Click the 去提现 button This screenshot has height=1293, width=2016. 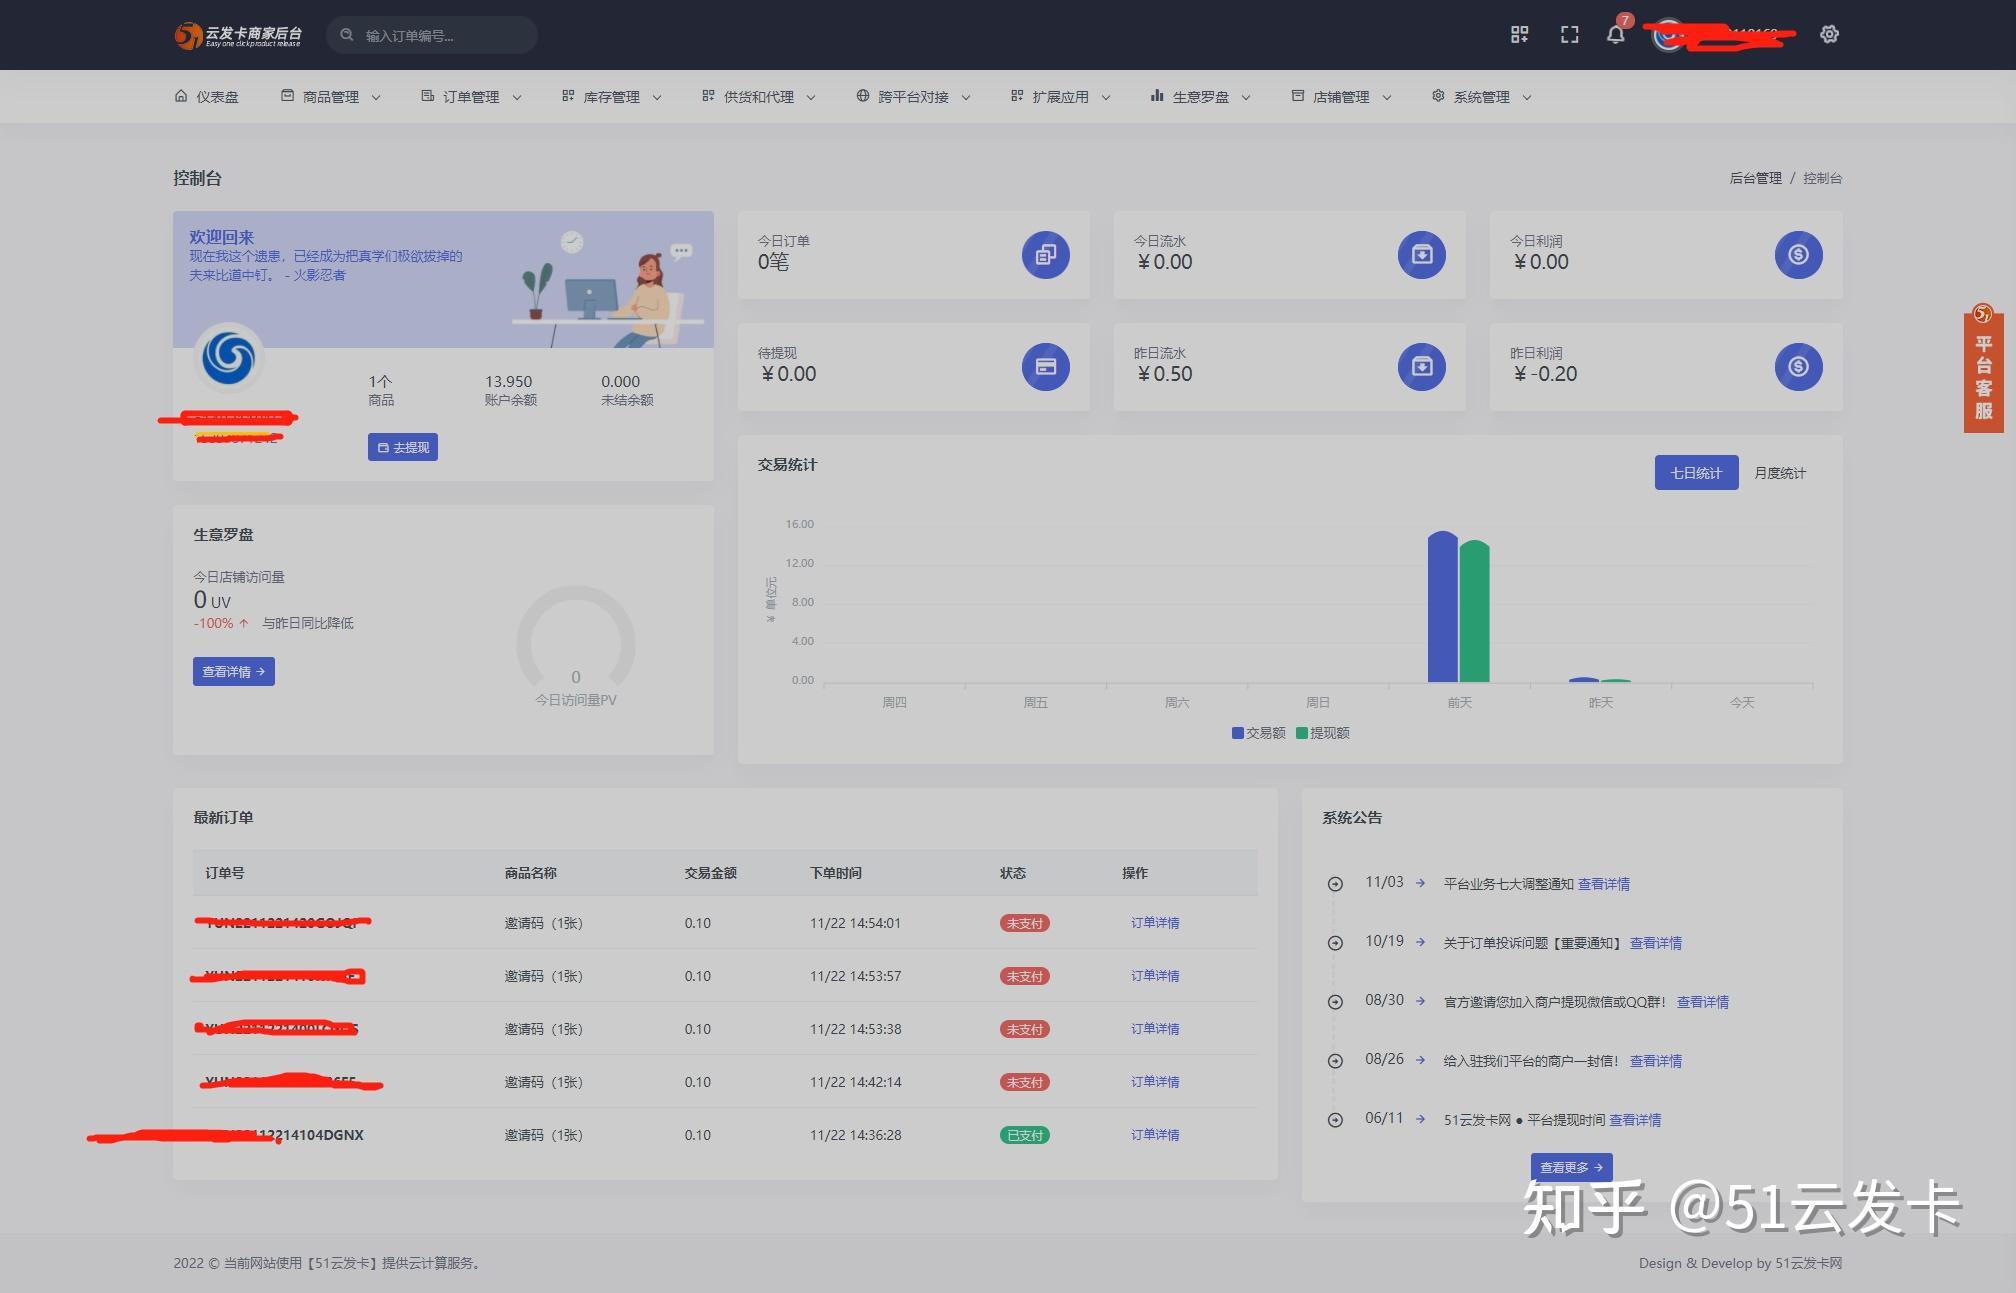tap(403, 447)
